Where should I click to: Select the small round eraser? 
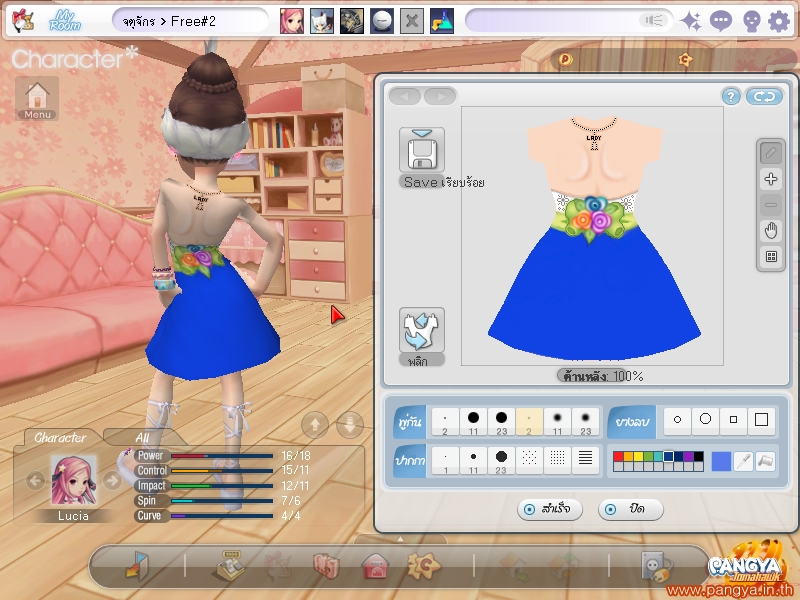(x=677, y=420)
